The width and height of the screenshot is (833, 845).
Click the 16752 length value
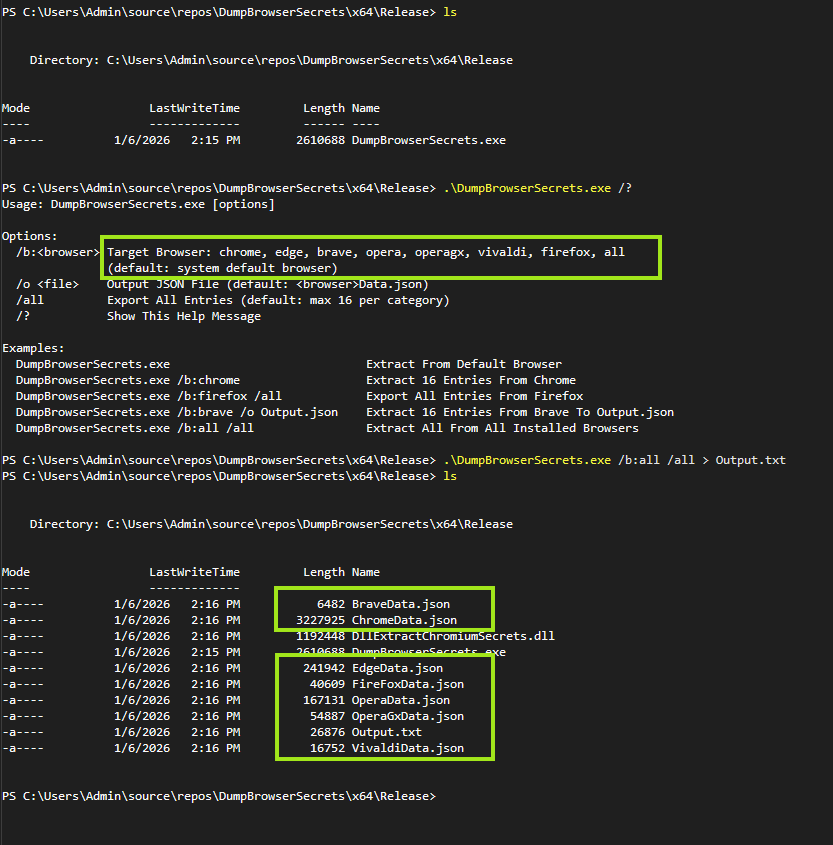pos(327,749)
